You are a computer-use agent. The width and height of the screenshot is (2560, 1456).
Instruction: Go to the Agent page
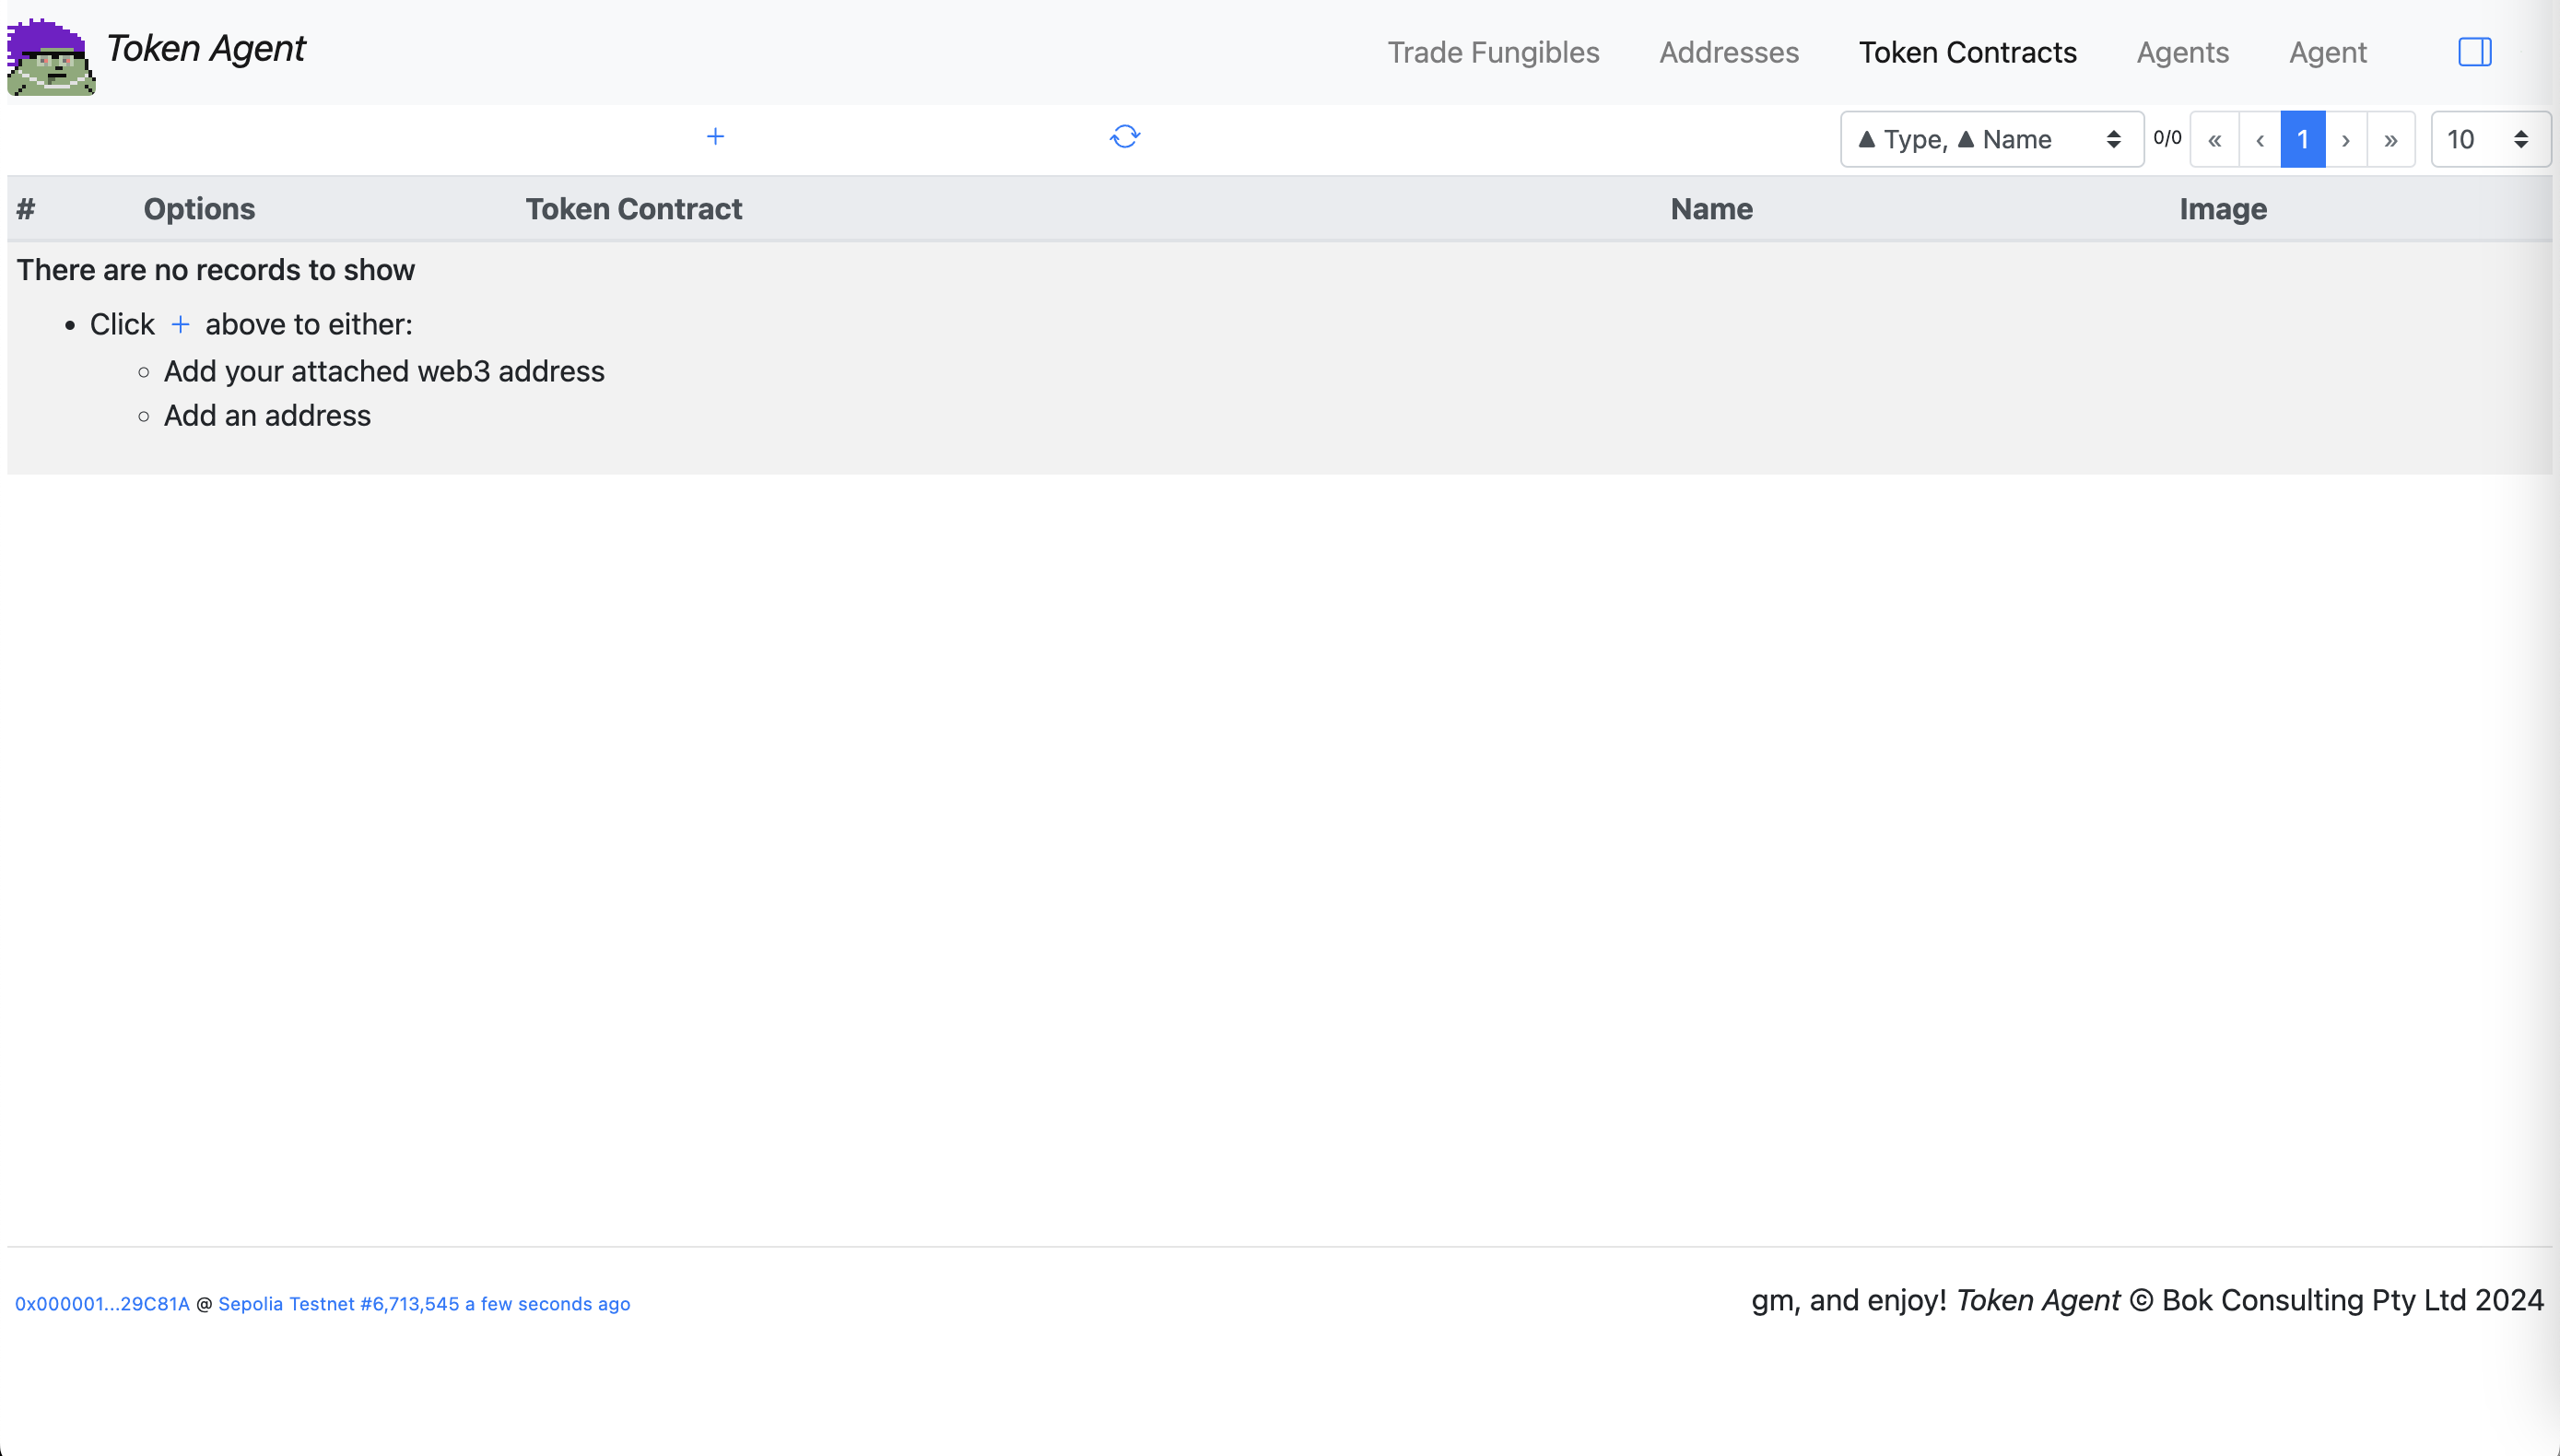2327,52
